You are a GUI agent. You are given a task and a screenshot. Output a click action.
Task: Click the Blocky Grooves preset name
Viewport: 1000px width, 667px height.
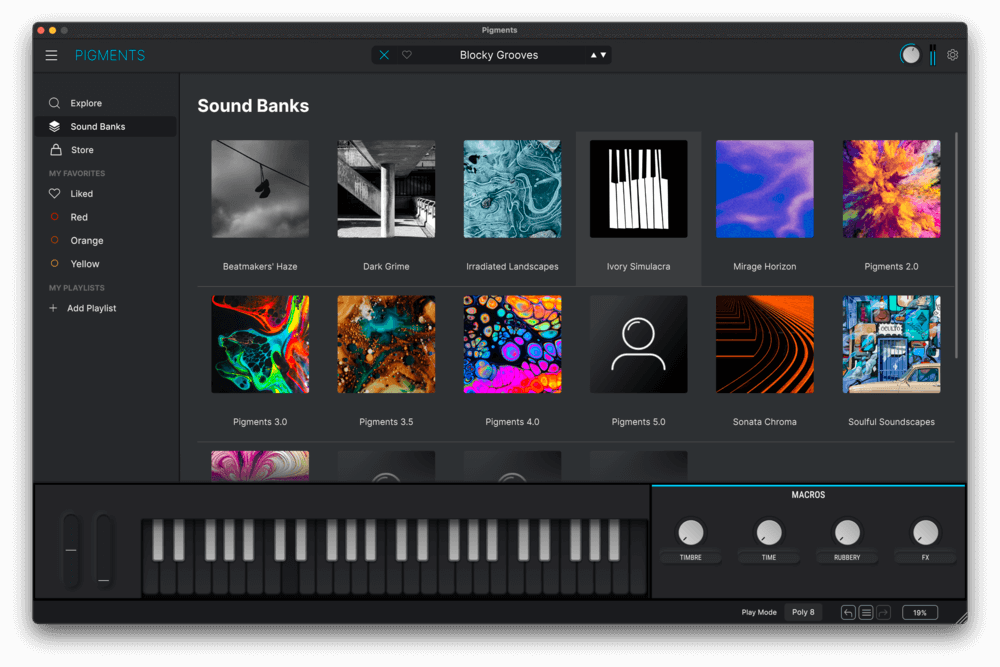point(498,55)
